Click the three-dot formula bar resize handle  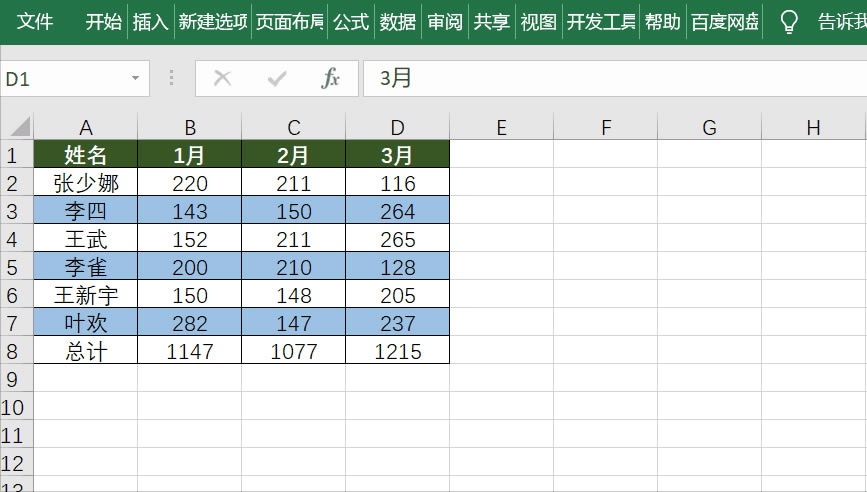[171, 78]
